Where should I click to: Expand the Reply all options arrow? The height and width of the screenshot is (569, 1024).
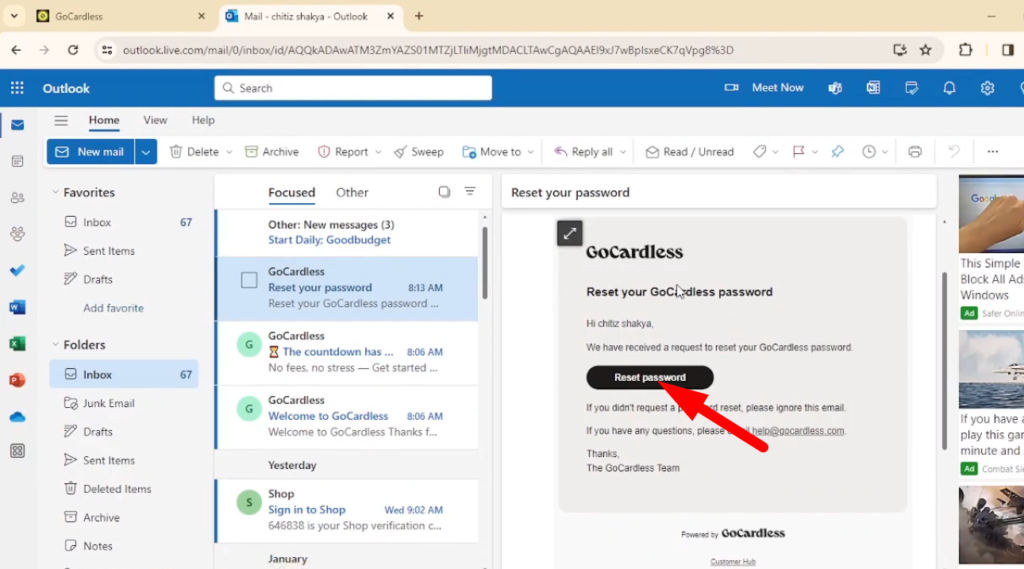click(x=623, y=152)
